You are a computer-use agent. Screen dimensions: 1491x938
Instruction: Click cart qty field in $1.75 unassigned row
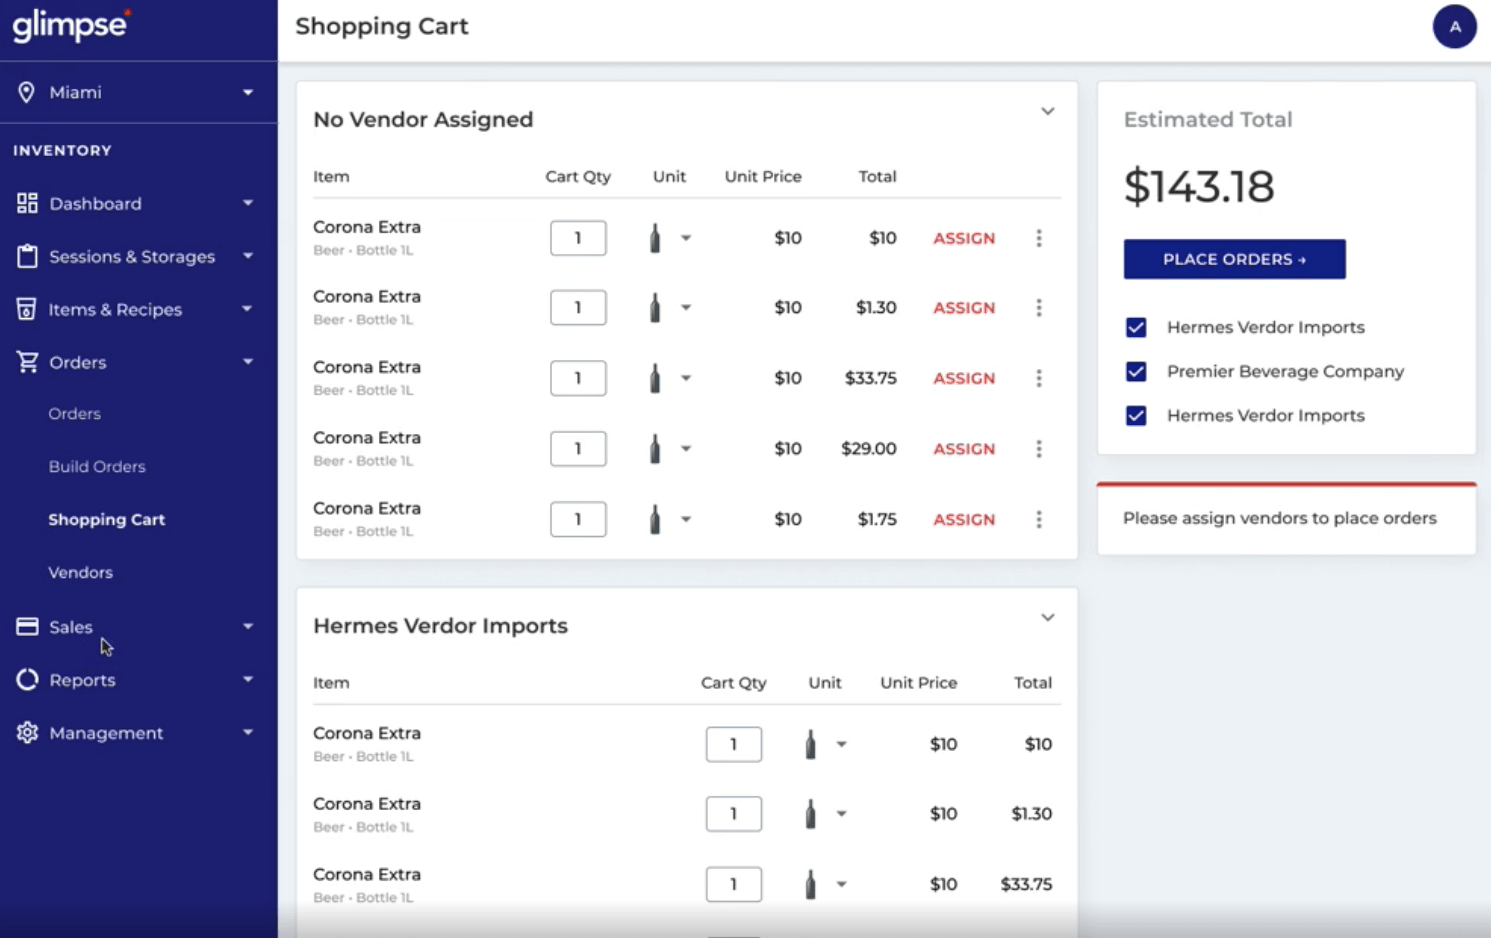click(x=578, y=519)
